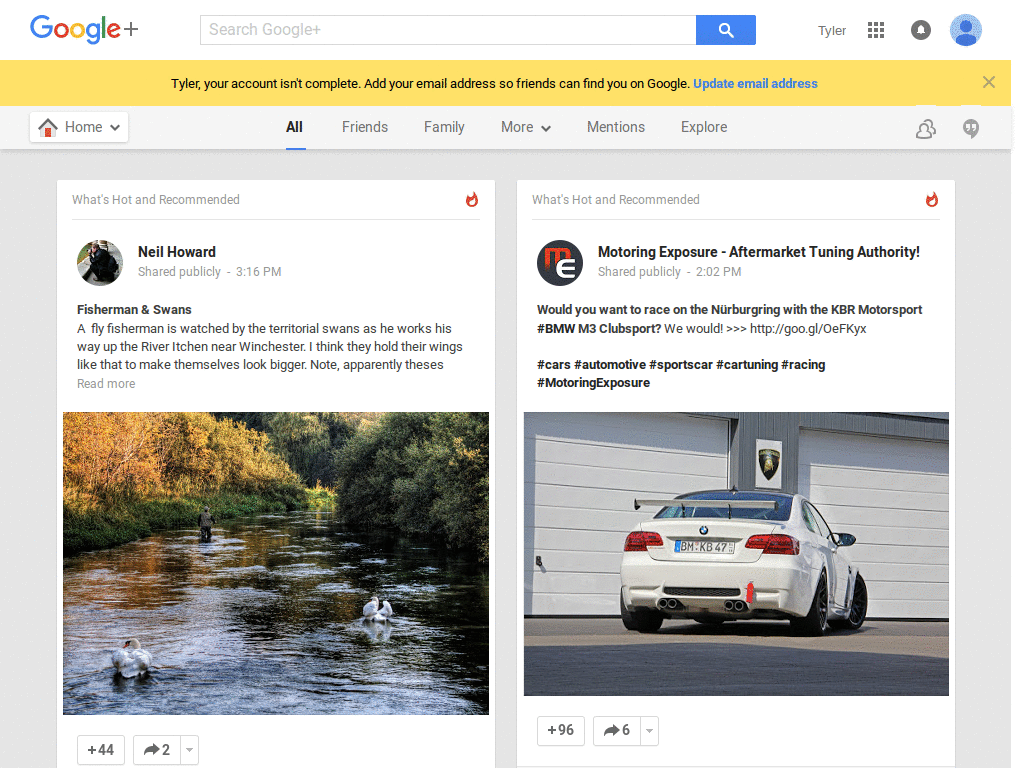Expand share options beside the 2 count
1024x768 pixels.
click(189, 750)
